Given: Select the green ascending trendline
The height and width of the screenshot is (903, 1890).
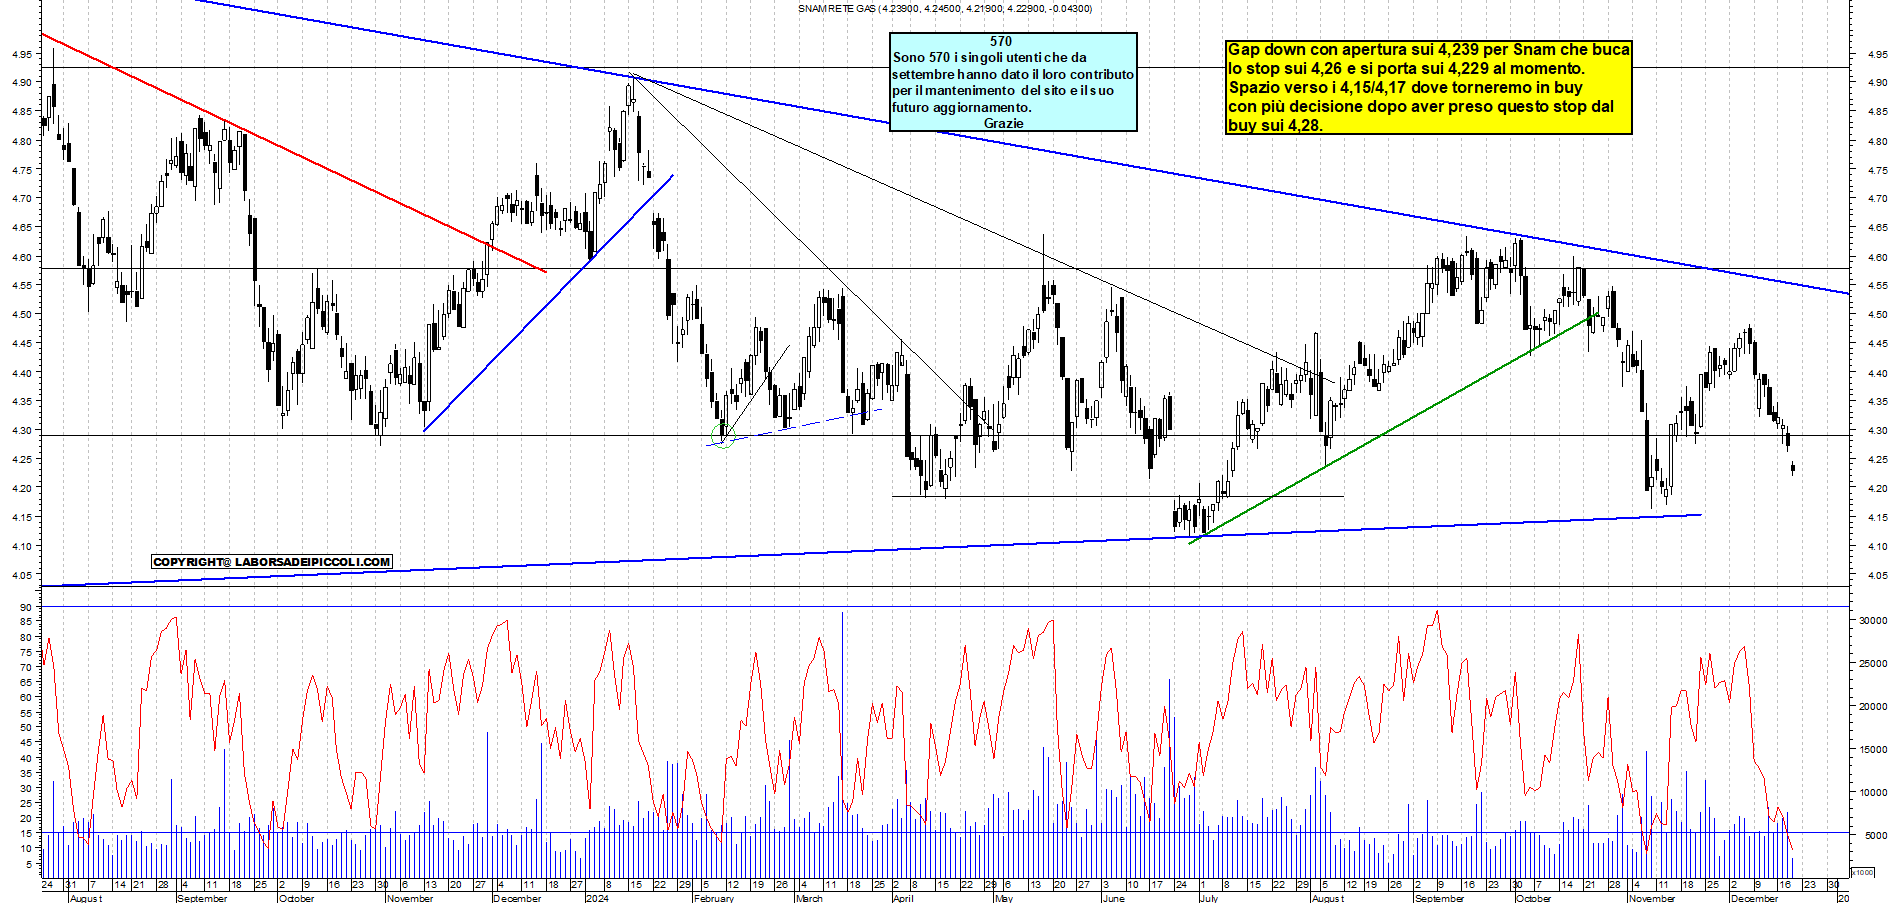Looking at the screenshot, I should point(1393,428).
